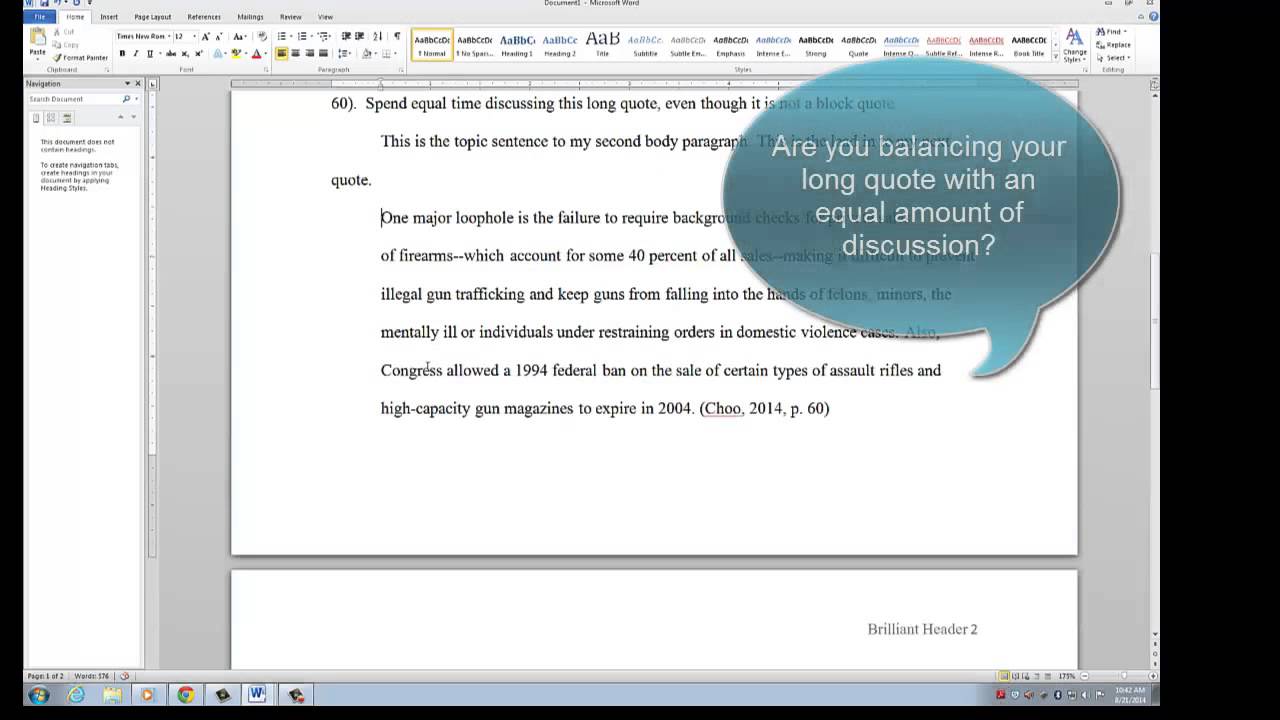1280x720 pixels.
Task: Click Replace in Editing group
Action: pos(1114,45)
